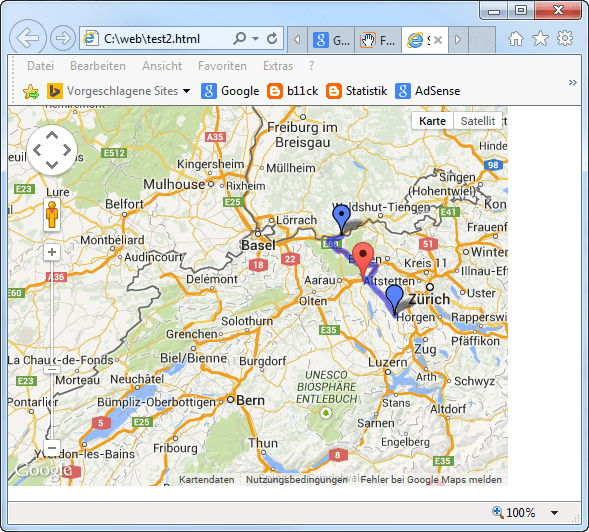This screenshot has width=589, height=532.
Task: Open the 100% zoom level dropdown arrow
Action: (x=554, y=512)
